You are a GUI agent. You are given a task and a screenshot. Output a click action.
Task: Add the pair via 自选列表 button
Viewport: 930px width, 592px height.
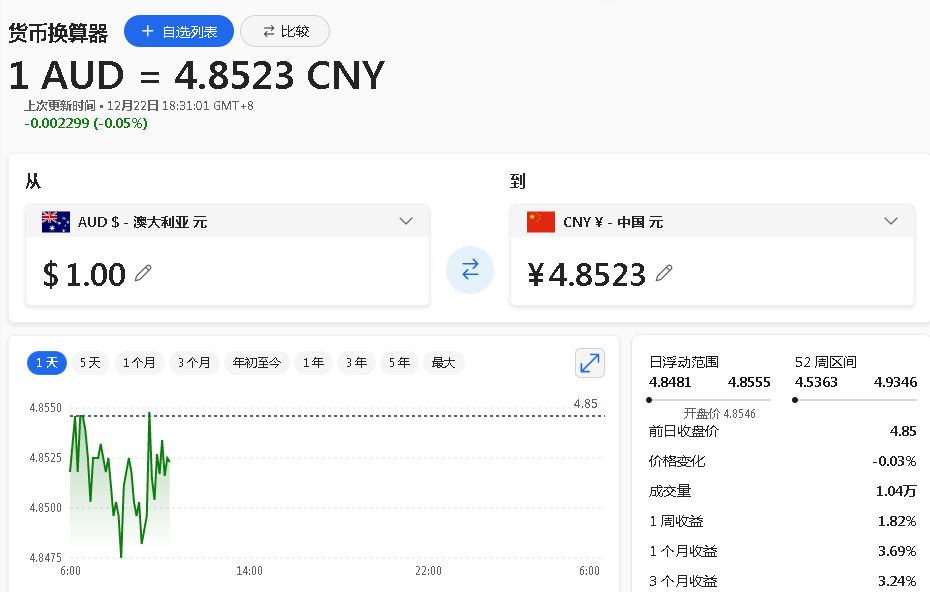point(179,31)
